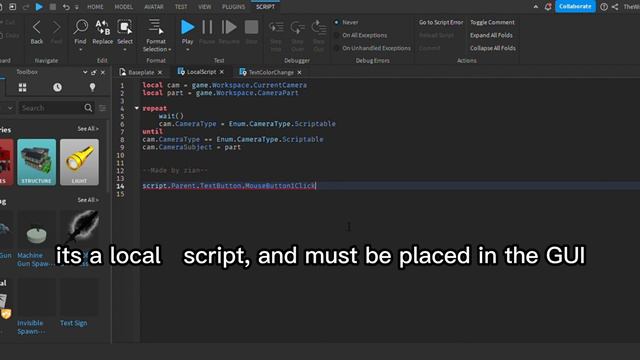Switch to the MODEL ribbon tab

click(x=123, y=7)
